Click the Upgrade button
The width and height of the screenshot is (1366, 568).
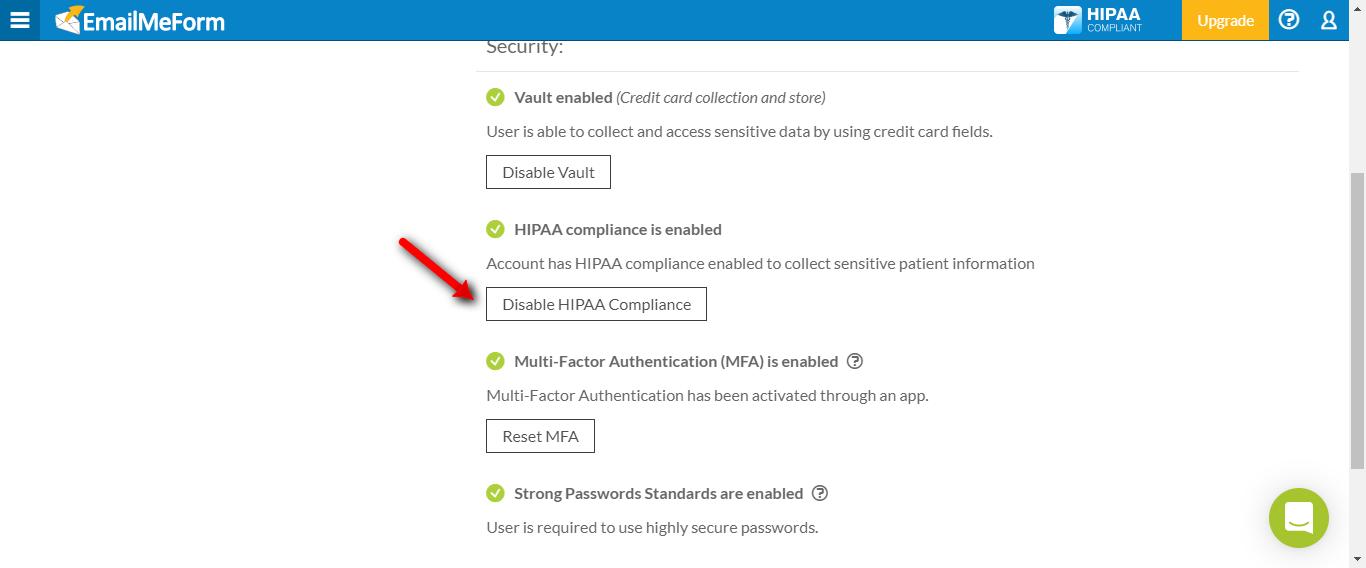1225,20
